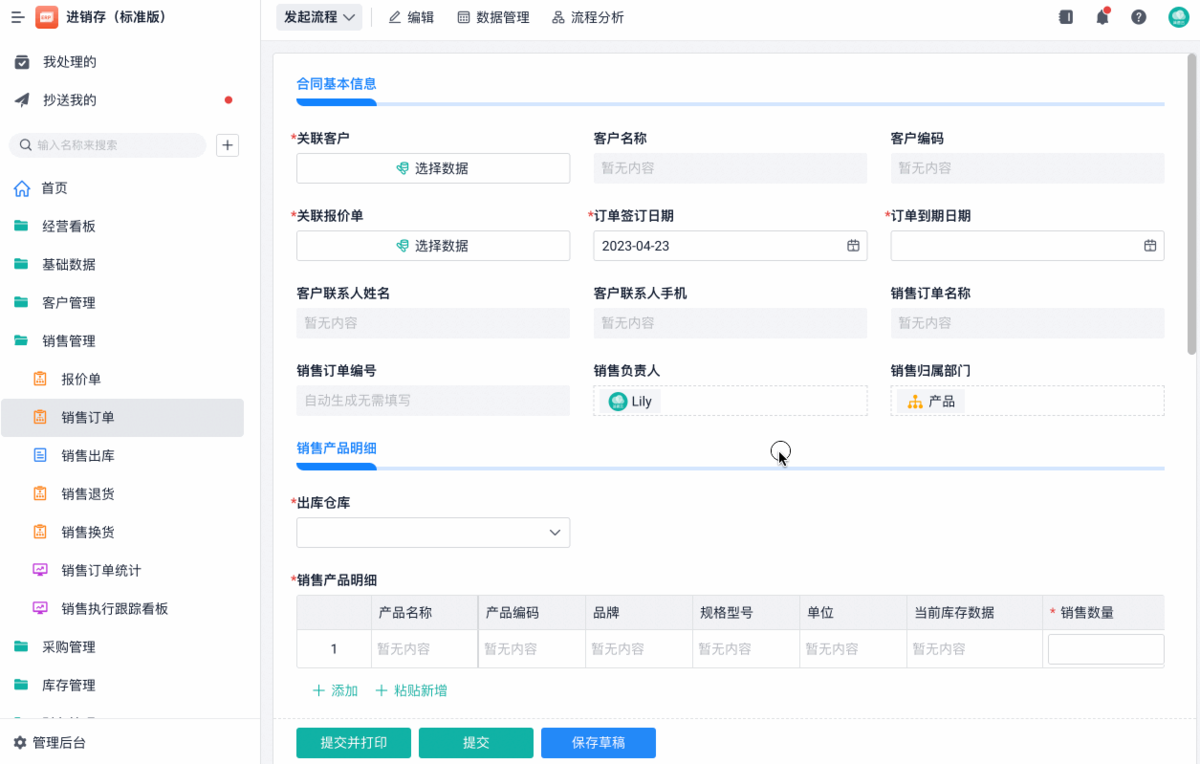Click the plus icon beside search box
Viewport: 1200px width, 764px height.
click(228, 145)
